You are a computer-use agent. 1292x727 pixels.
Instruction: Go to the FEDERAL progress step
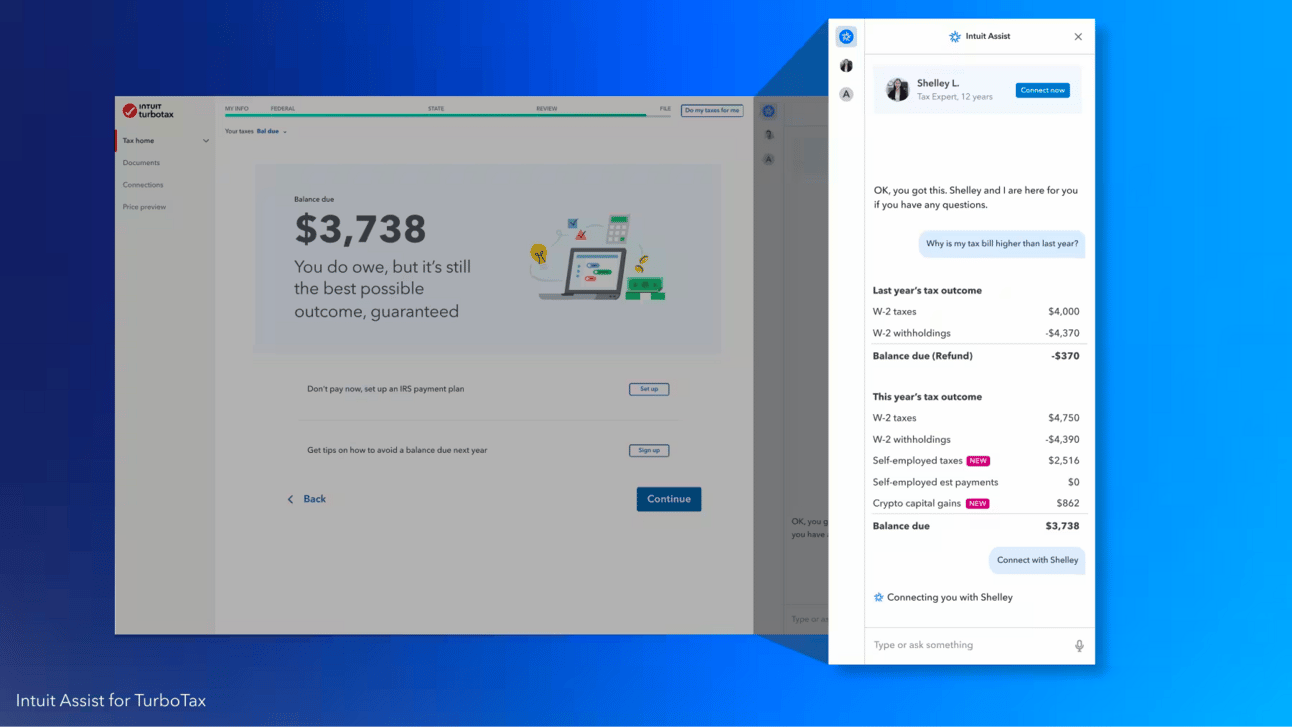coord(283,108)
